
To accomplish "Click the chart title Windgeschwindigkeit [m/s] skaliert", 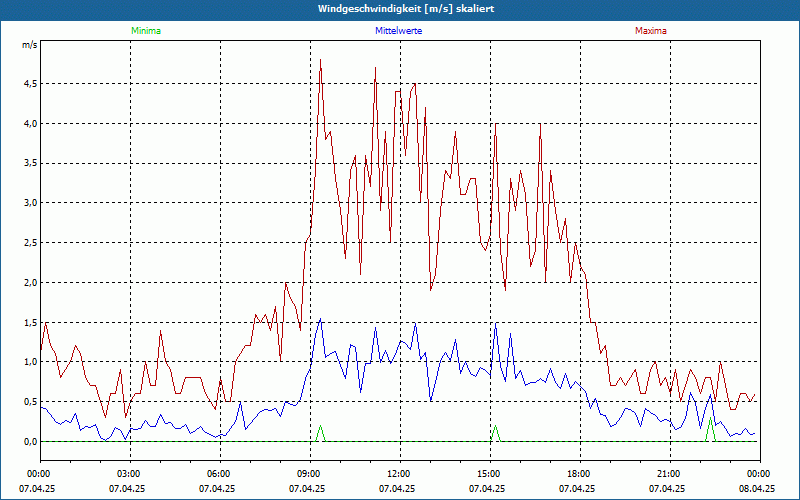I will coord(399,9).
